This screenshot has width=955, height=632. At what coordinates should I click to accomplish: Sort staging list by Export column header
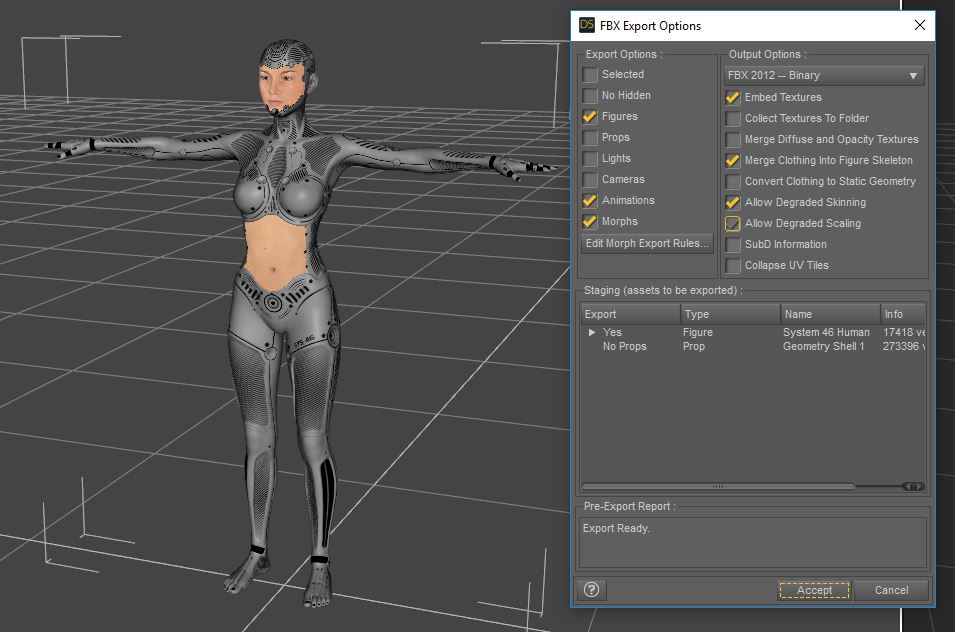click(630, 314)
